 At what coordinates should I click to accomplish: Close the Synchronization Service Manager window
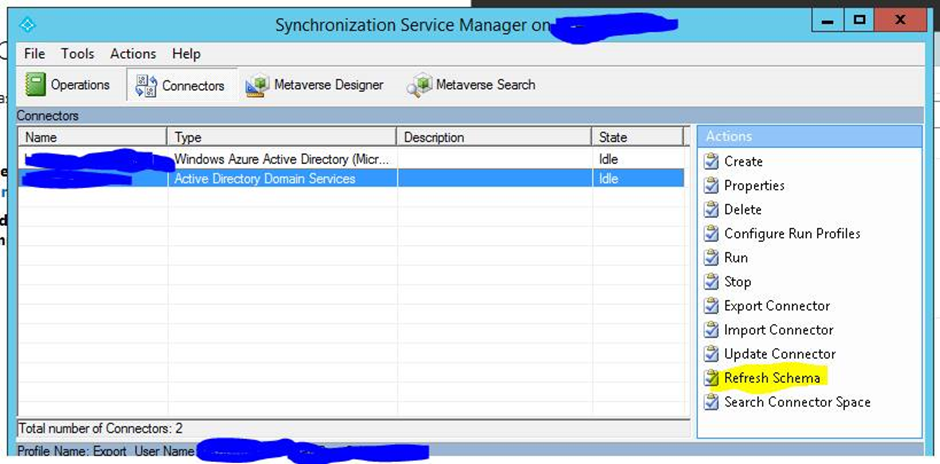coord(899,21)
